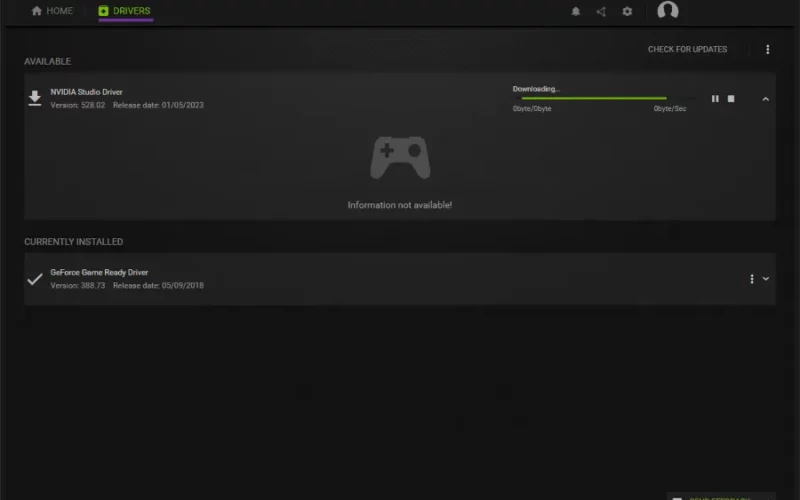Click the Version: 528.02 text

point(78,105)
